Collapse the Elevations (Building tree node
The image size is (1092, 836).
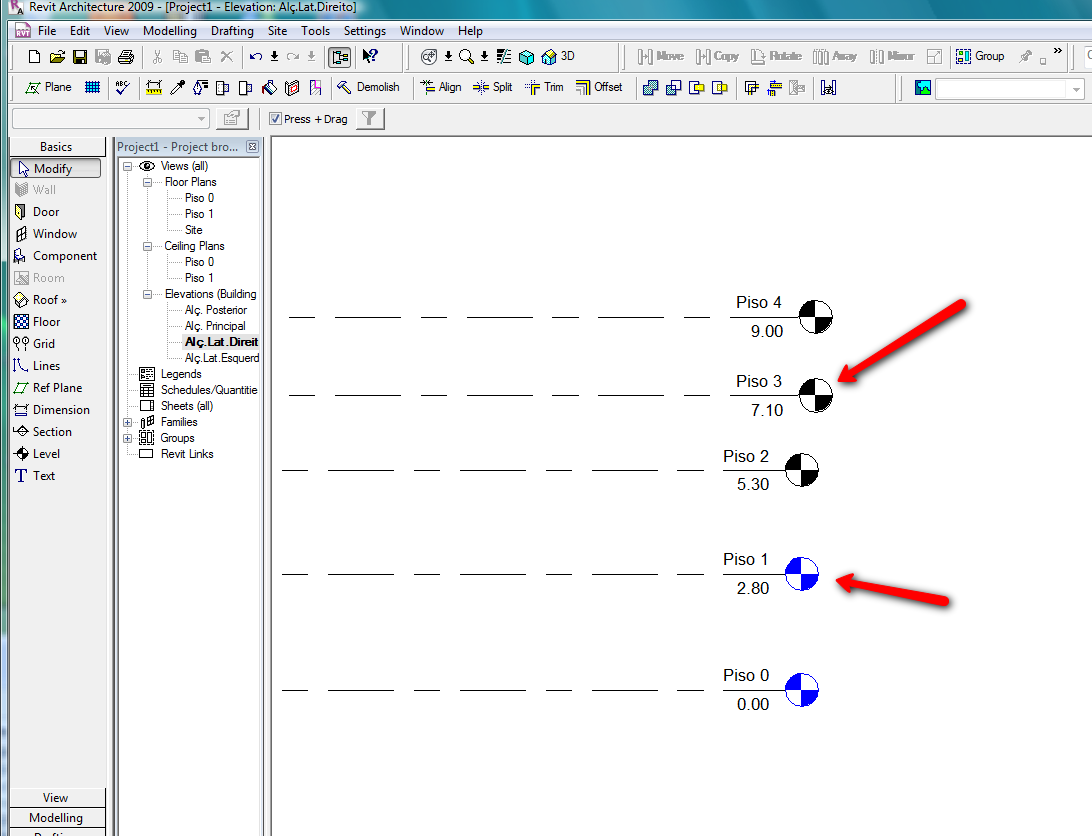point(147,295)
